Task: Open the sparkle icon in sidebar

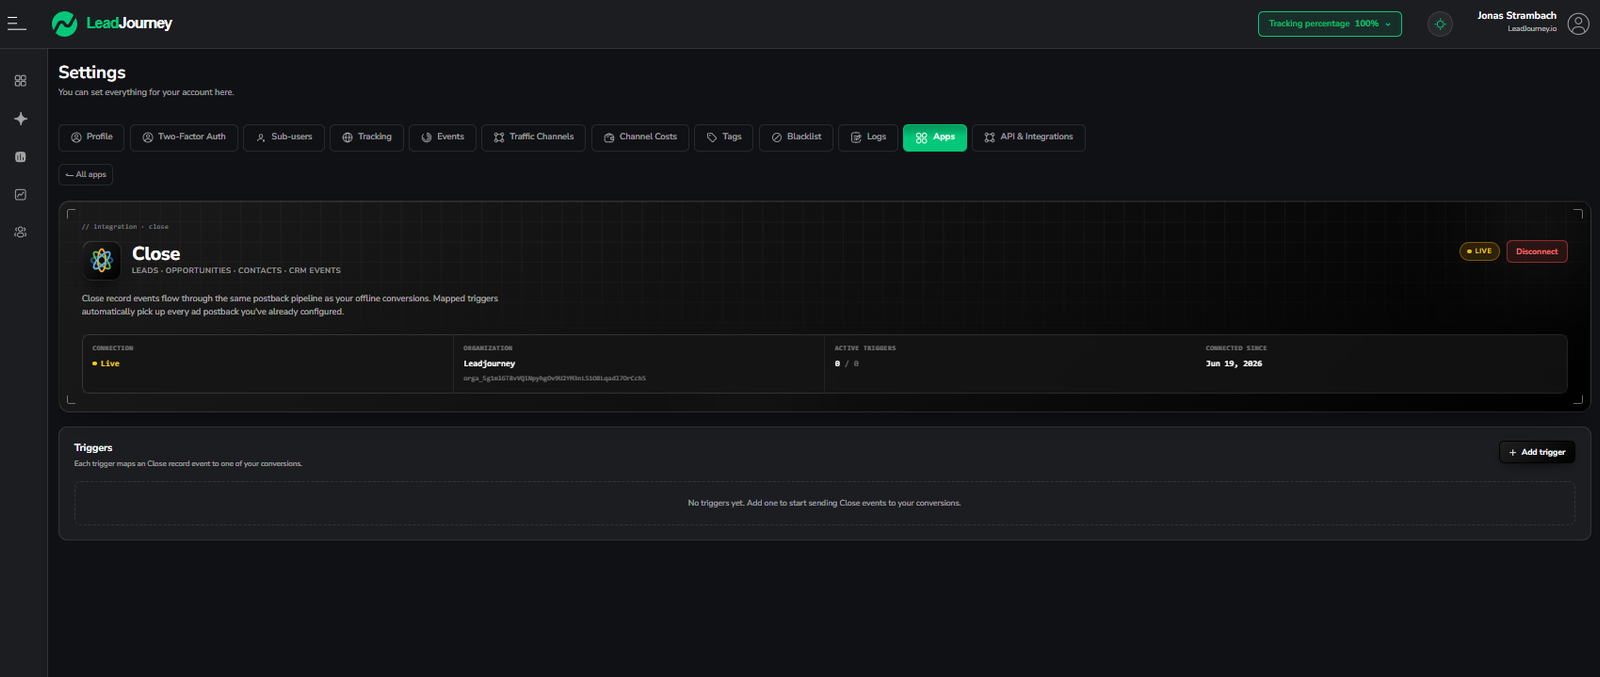Action: [x=20, y=118]
